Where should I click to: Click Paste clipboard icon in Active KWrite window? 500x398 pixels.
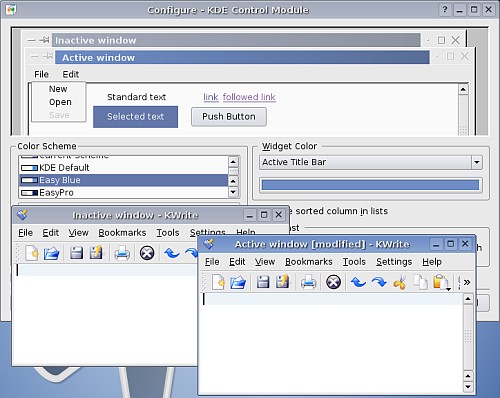[441, 282]
